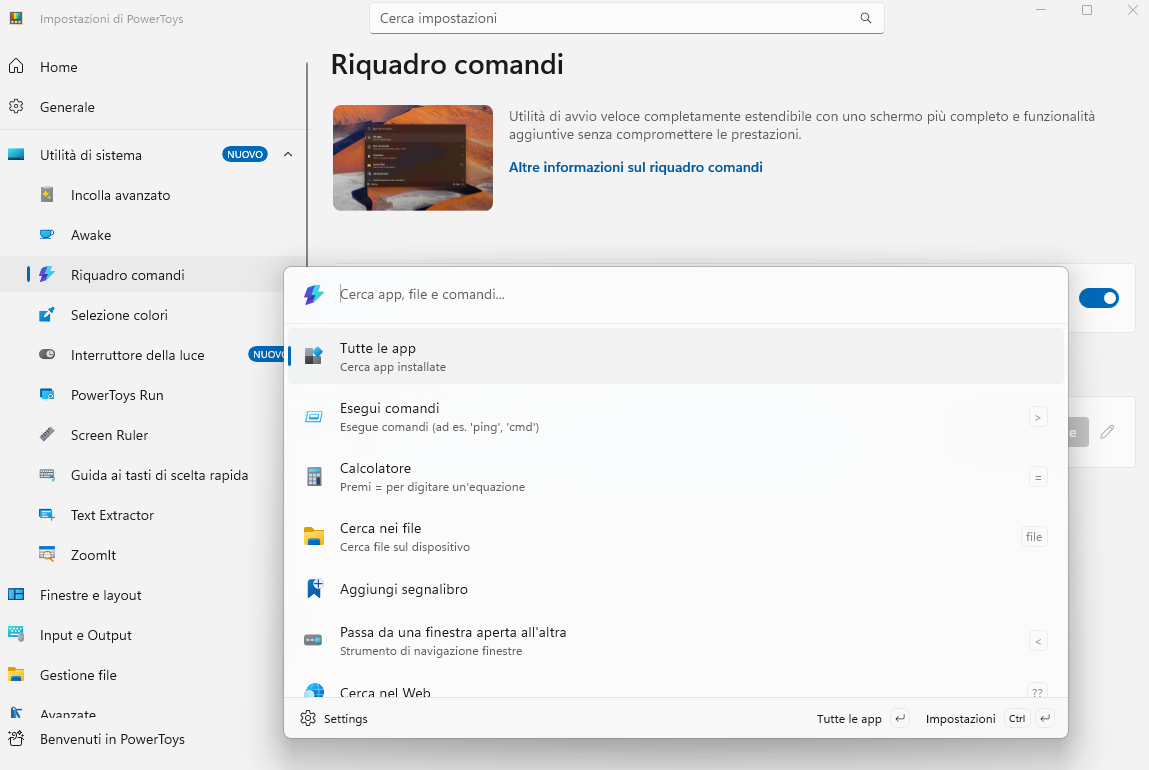Screen dimensions: 1149x770
Task: Expand the Finestre e layout category
Action: pos(90,595)
